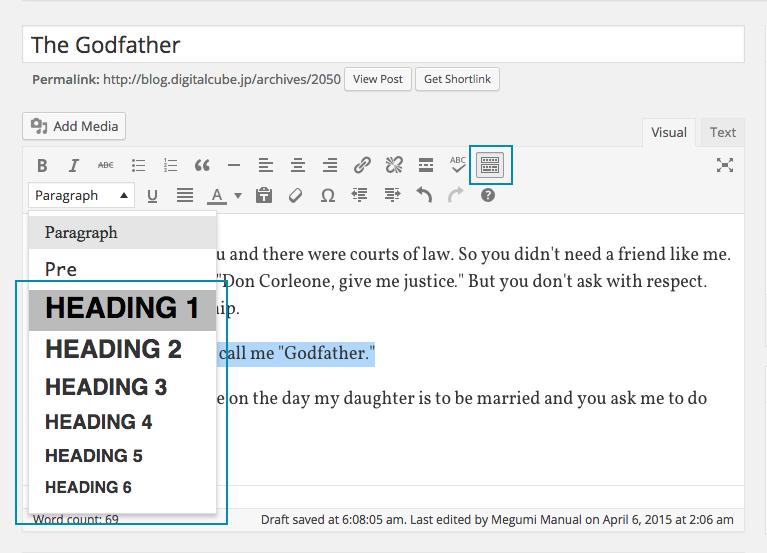767x553 pixels.
Task: Click the Get Shortlink button
Action: click(x=457, y=79)
